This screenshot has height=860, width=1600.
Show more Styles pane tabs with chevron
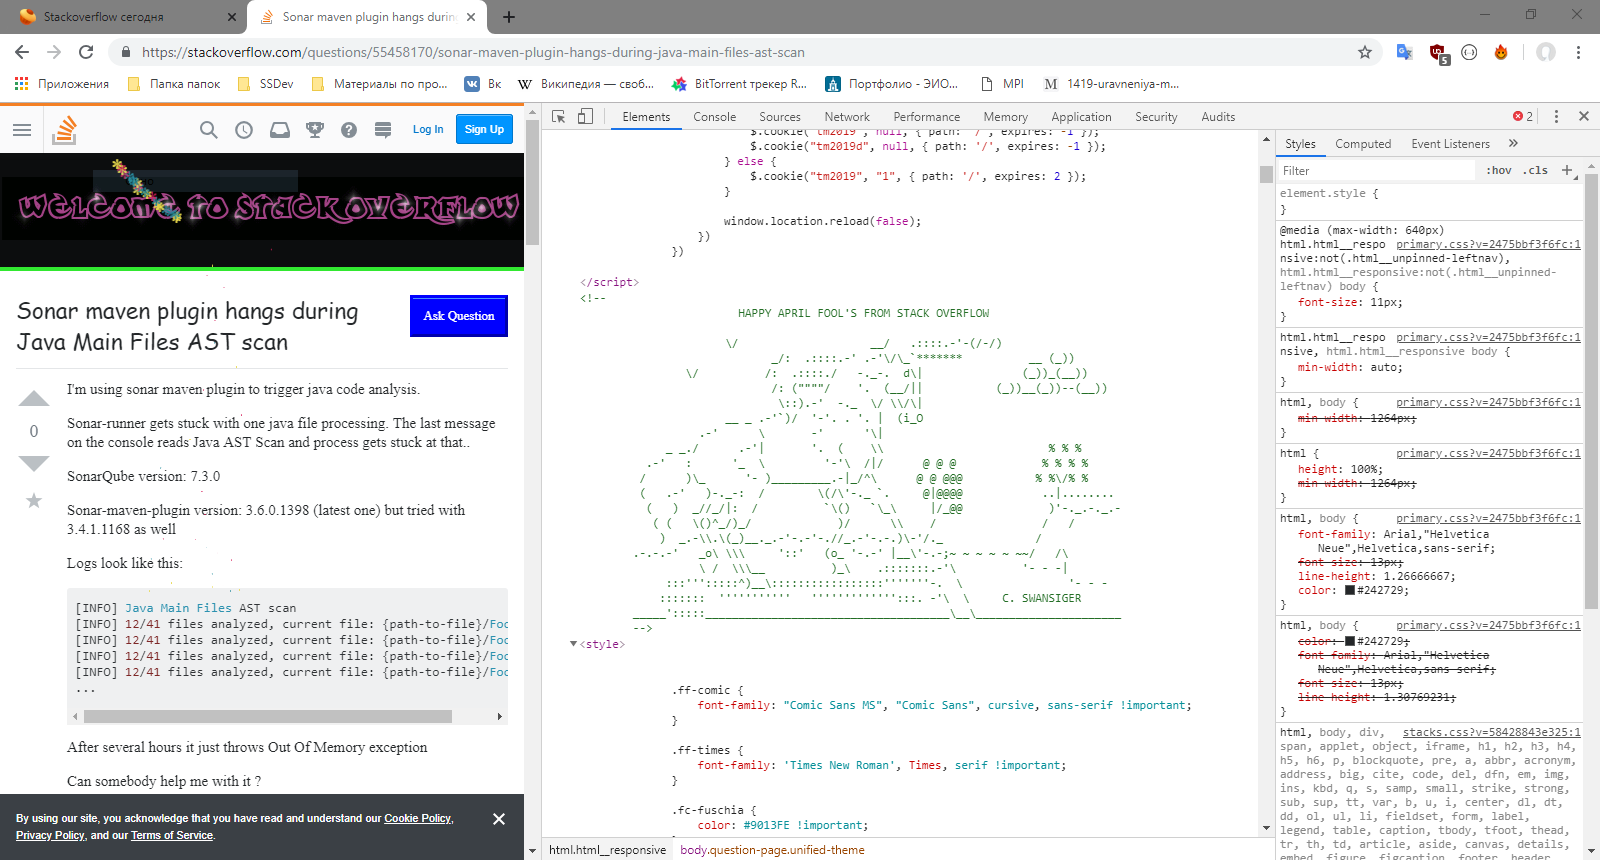point(1513,144)
